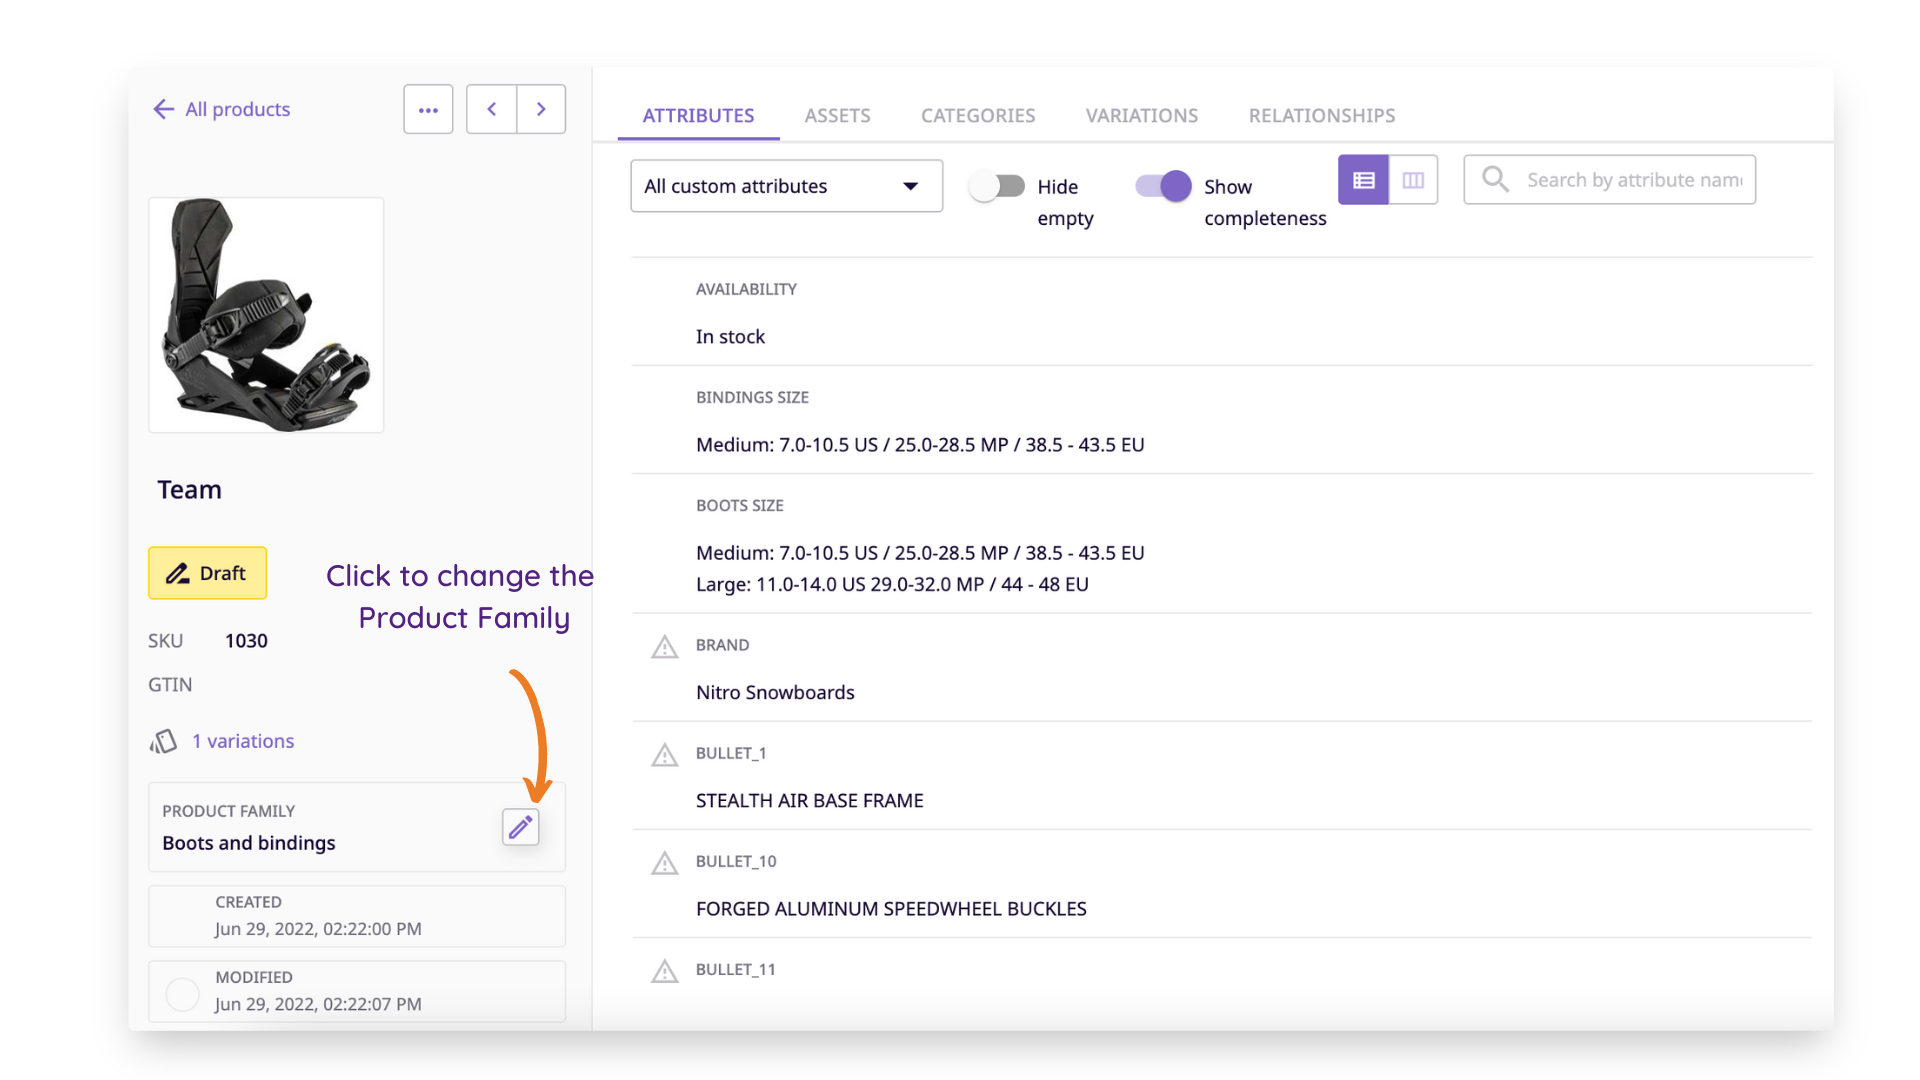Image resolution: width=1920 pixels, height=1080 pixels.
Task: Click the warning triangle beside BULLET_11
Action: [665, 970]
